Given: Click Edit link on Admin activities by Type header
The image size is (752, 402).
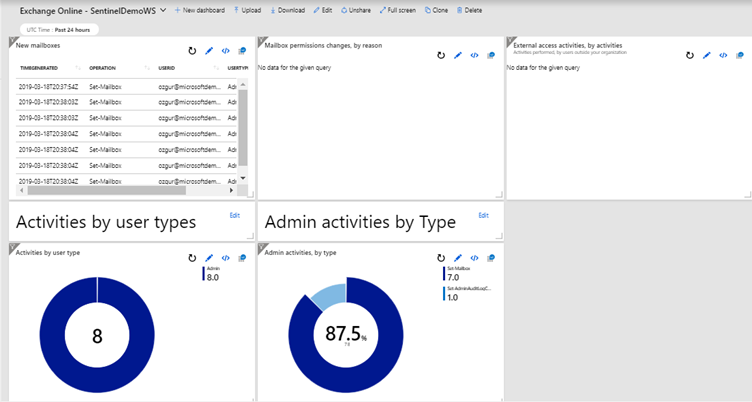Looking at the screenshot, I should (483, 215).
